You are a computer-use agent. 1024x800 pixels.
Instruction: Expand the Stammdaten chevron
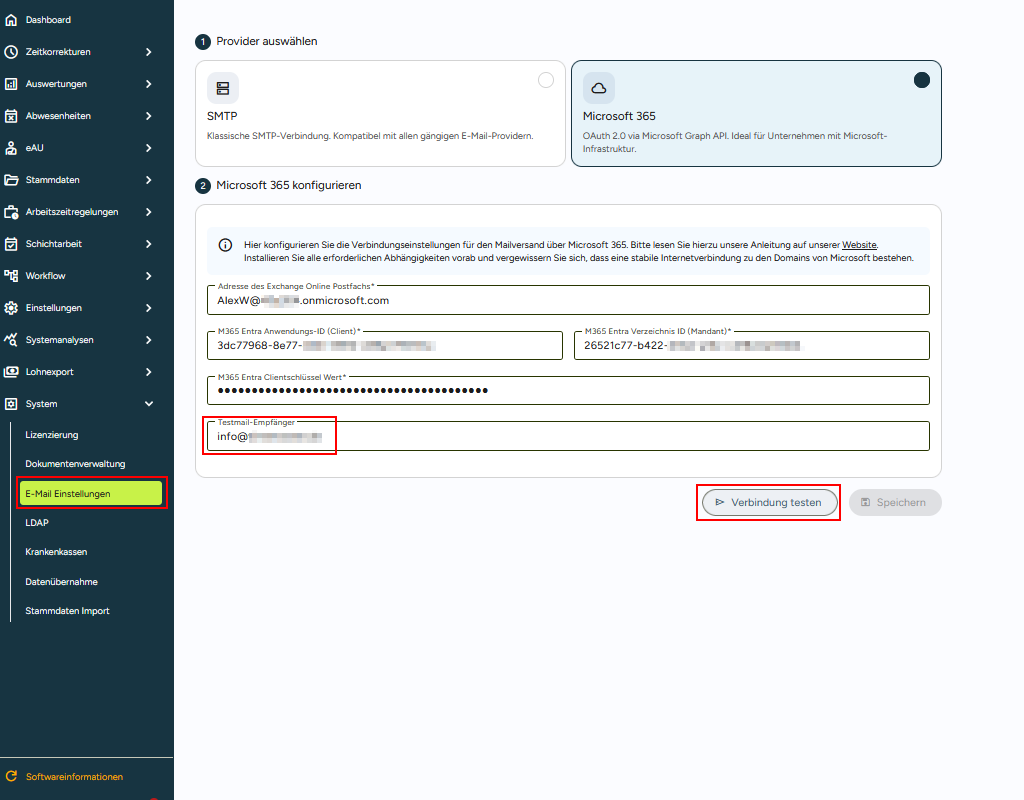coord(149,180)
